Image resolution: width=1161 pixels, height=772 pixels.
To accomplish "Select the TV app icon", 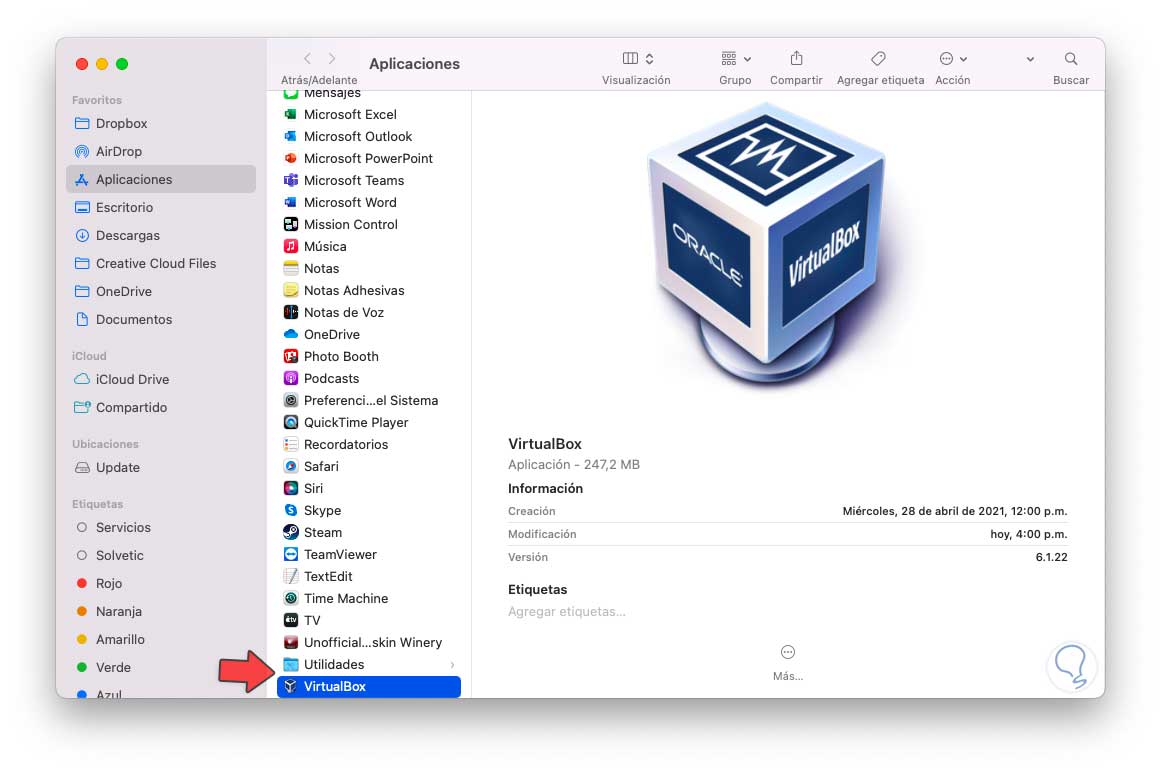I will click(x=291, y=620).
